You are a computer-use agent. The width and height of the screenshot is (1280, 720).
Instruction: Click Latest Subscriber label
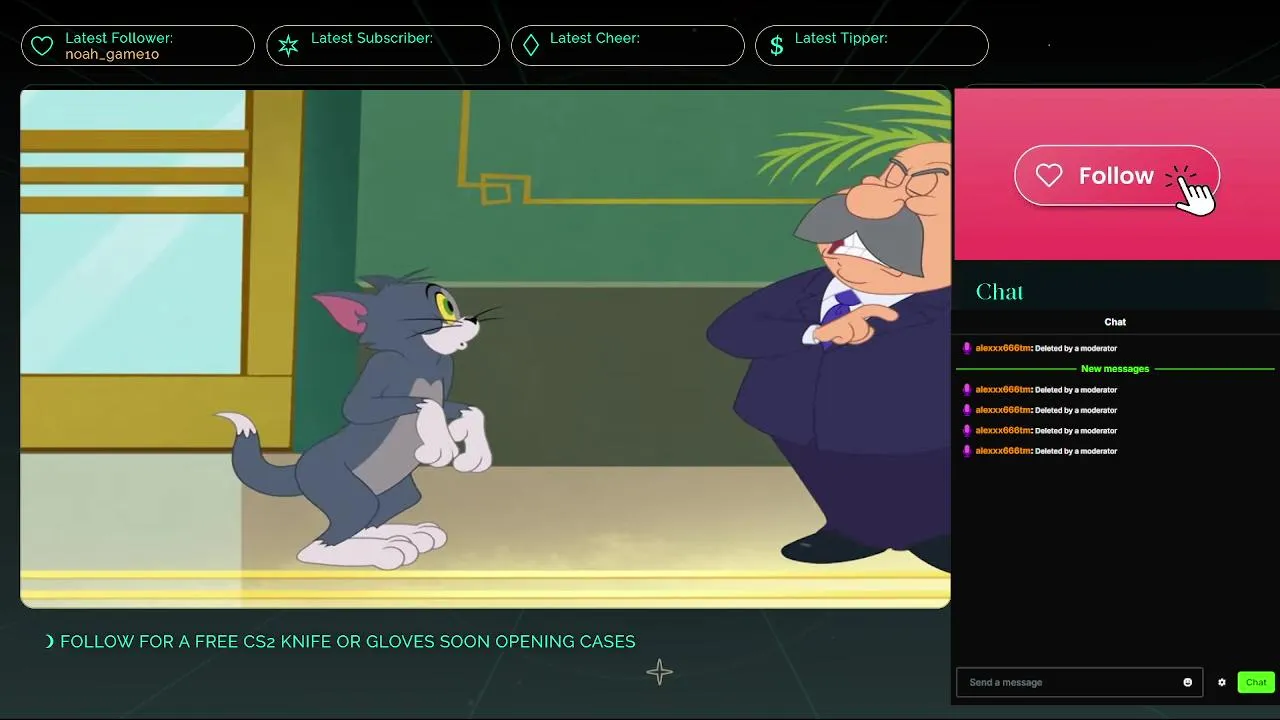coord(372,38)
